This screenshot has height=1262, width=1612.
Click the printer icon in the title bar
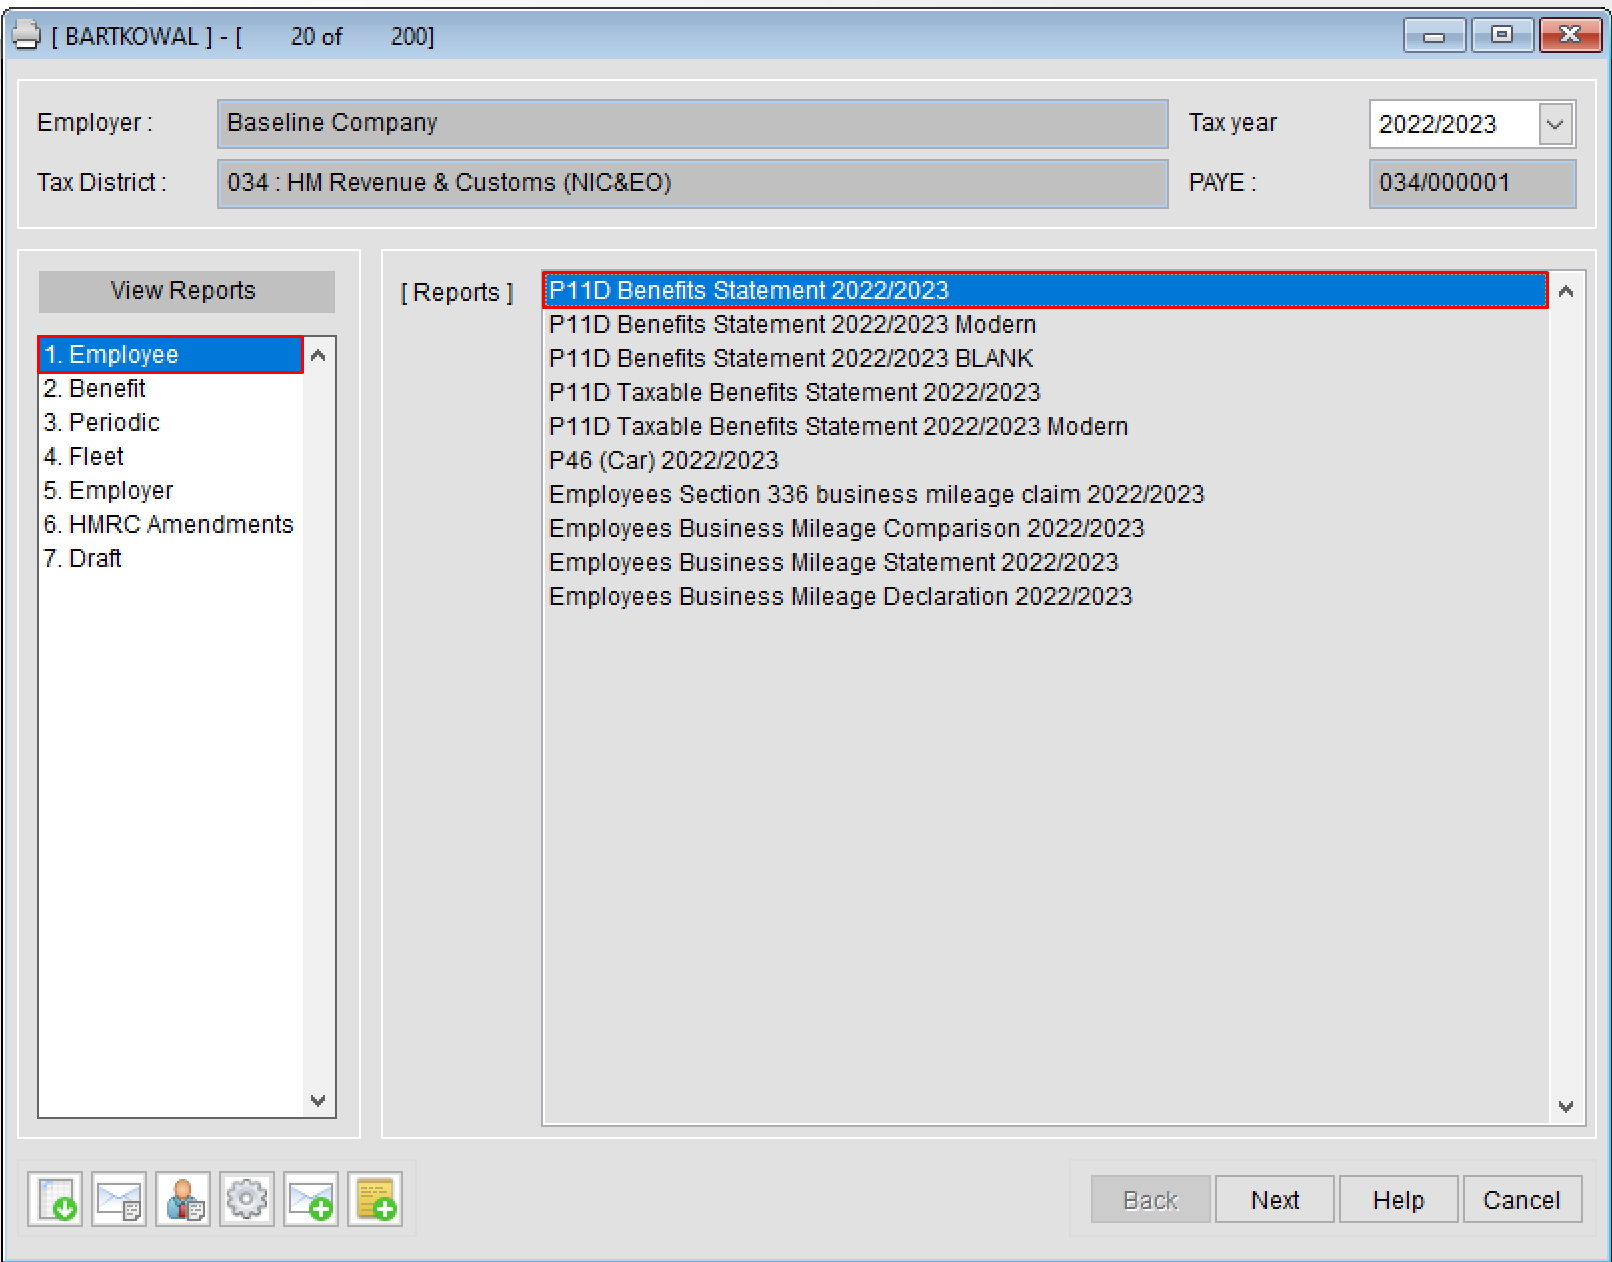coord(25,33)
